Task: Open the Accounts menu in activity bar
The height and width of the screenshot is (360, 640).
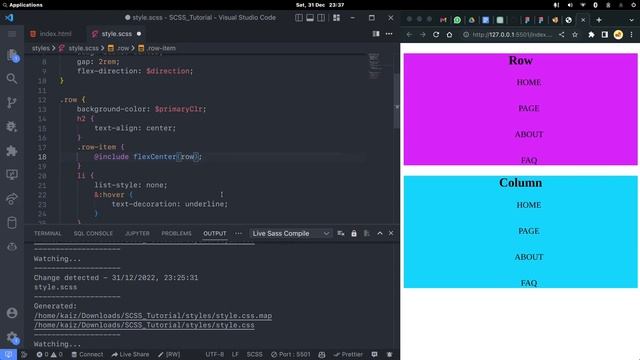Action: 12,313
